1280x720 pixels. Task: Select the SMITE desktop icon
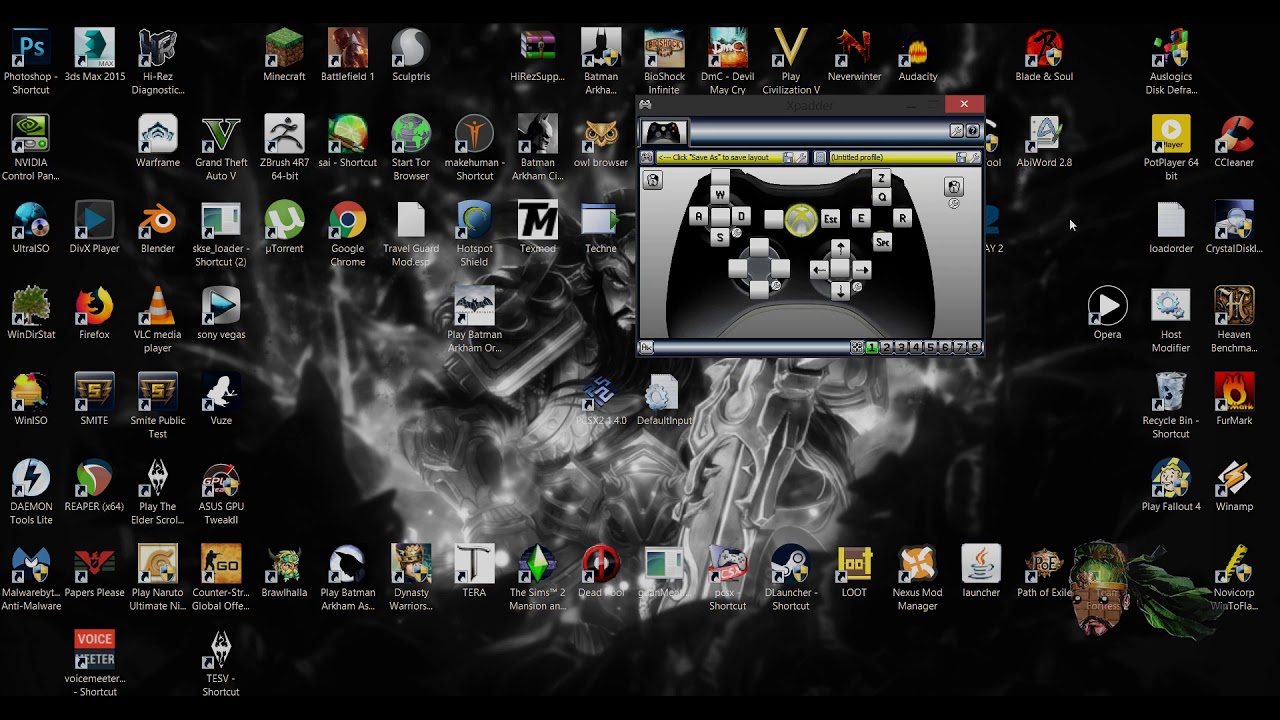click(94, 400)
